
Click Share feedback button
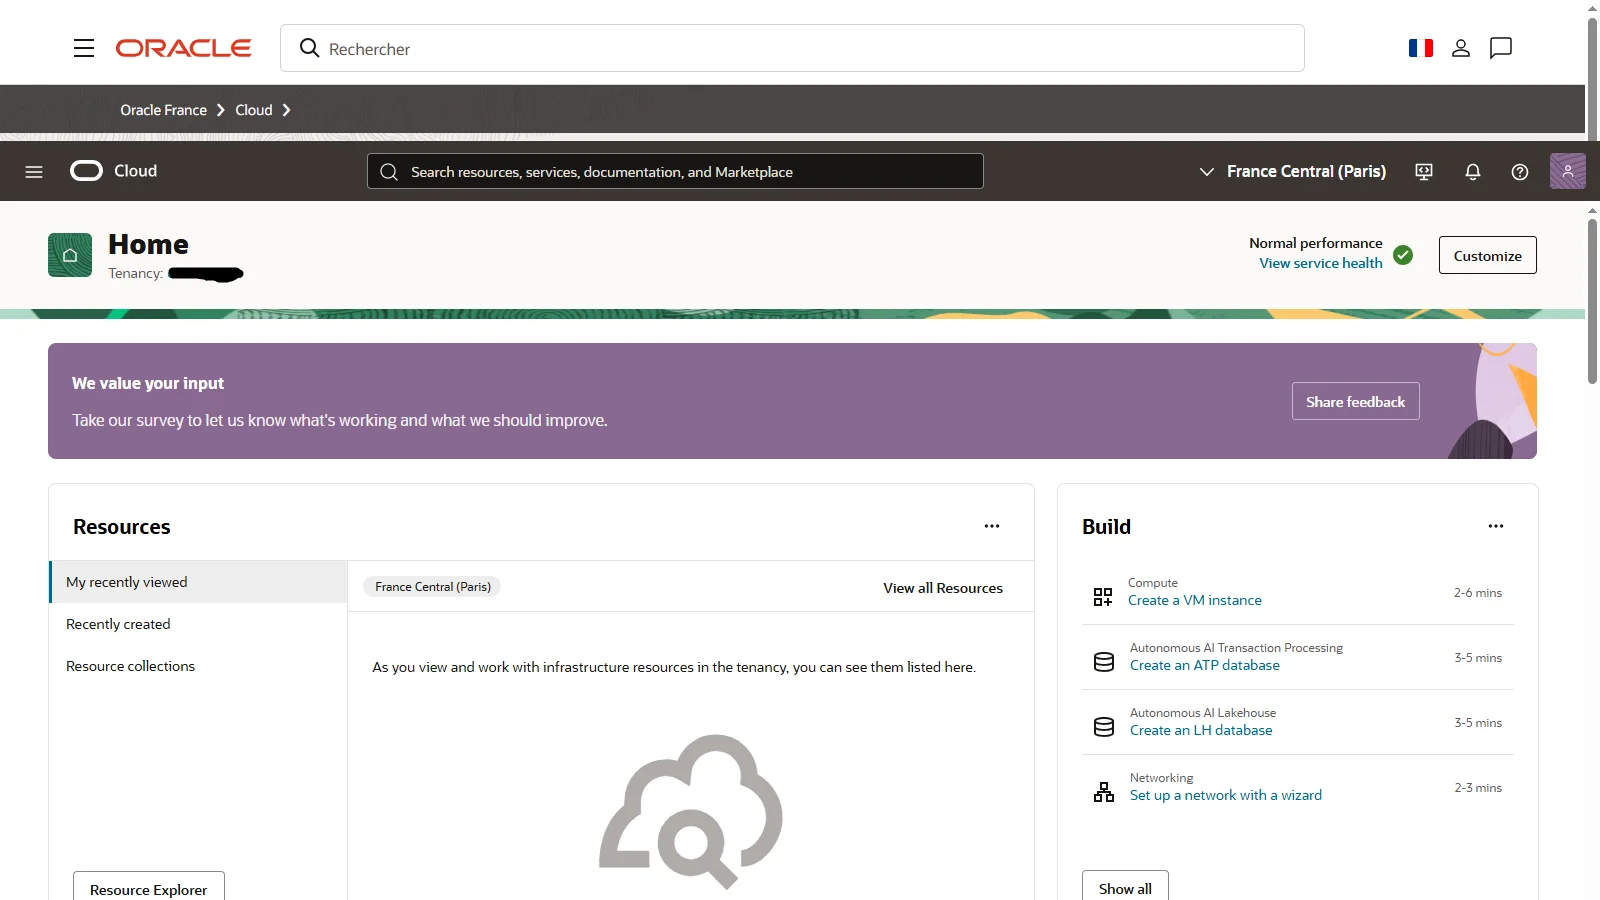[x=1356, y=401]
